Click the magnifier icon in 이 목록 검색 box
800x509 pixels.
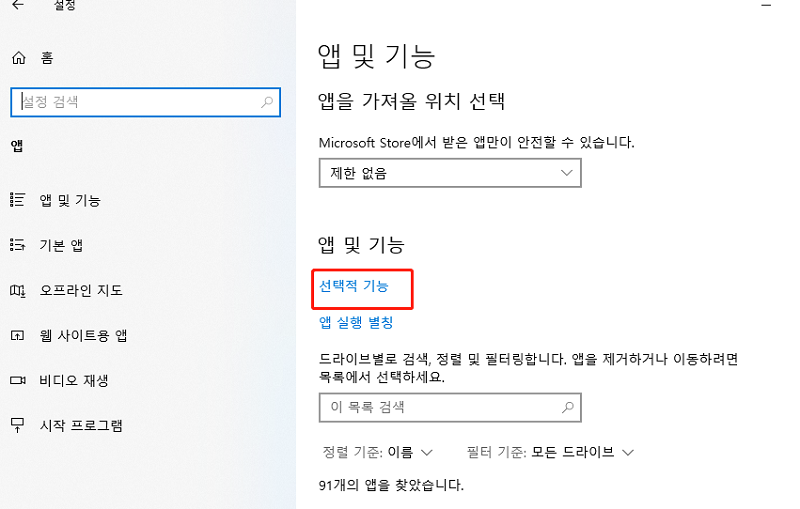tap(568, 408)
